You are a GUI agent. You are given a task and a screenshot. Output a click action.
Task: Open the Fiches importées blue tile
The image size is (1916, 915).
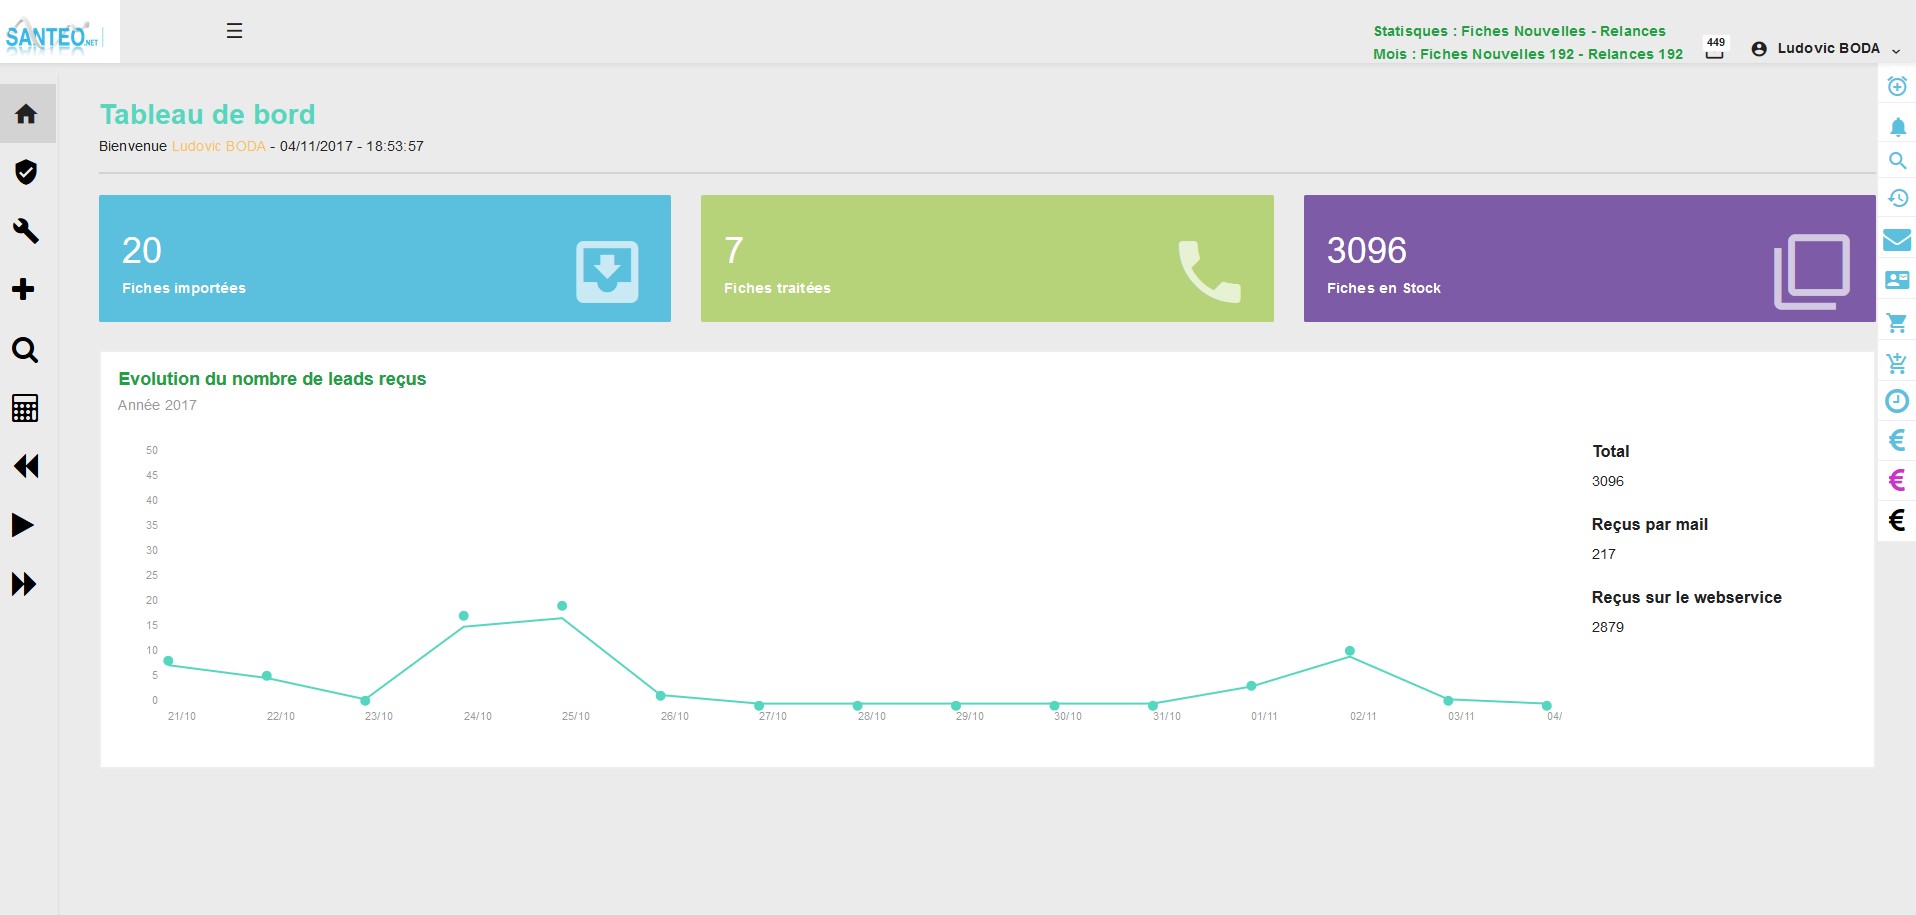(385, 258)
